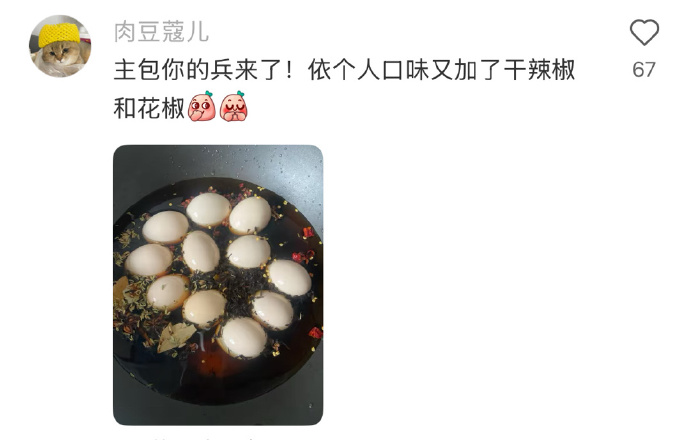Image resolution: width=690 pixels, height=440 pixels.
Task: Click the comment line starting with 主包
Action: pyautogui.click(x=344, y=70)
